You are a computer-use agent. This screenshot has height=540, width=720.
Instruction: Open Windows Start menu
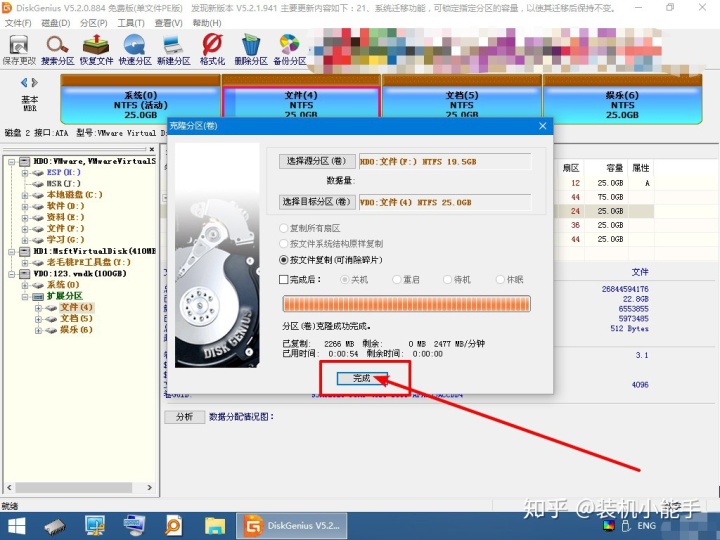17,526
